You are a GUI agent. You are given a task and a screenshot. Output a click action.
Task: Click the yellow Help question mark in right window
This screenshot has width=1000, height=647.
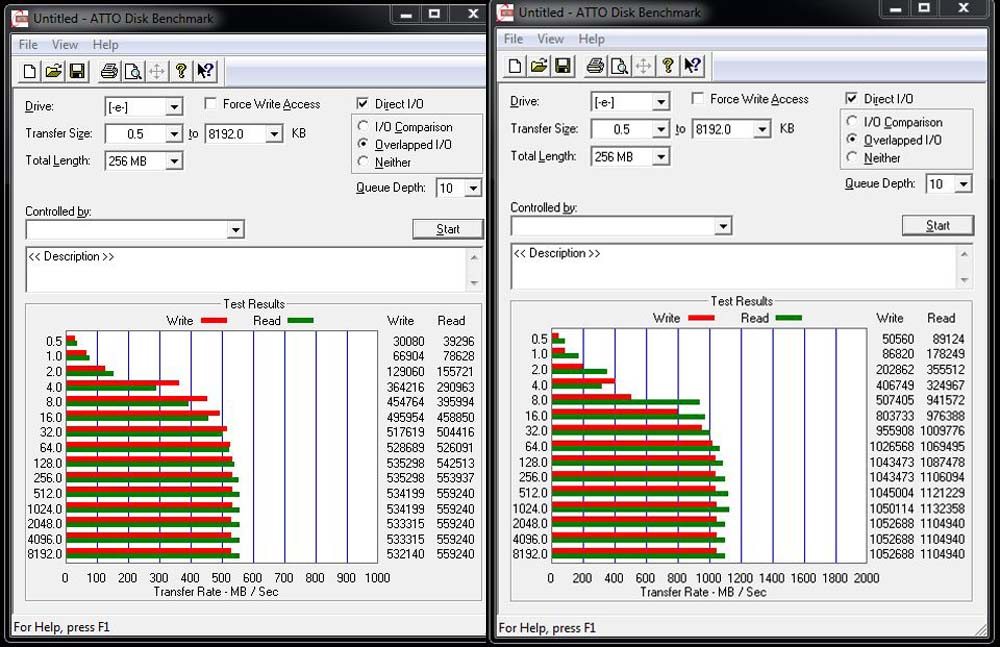[667, 66]
